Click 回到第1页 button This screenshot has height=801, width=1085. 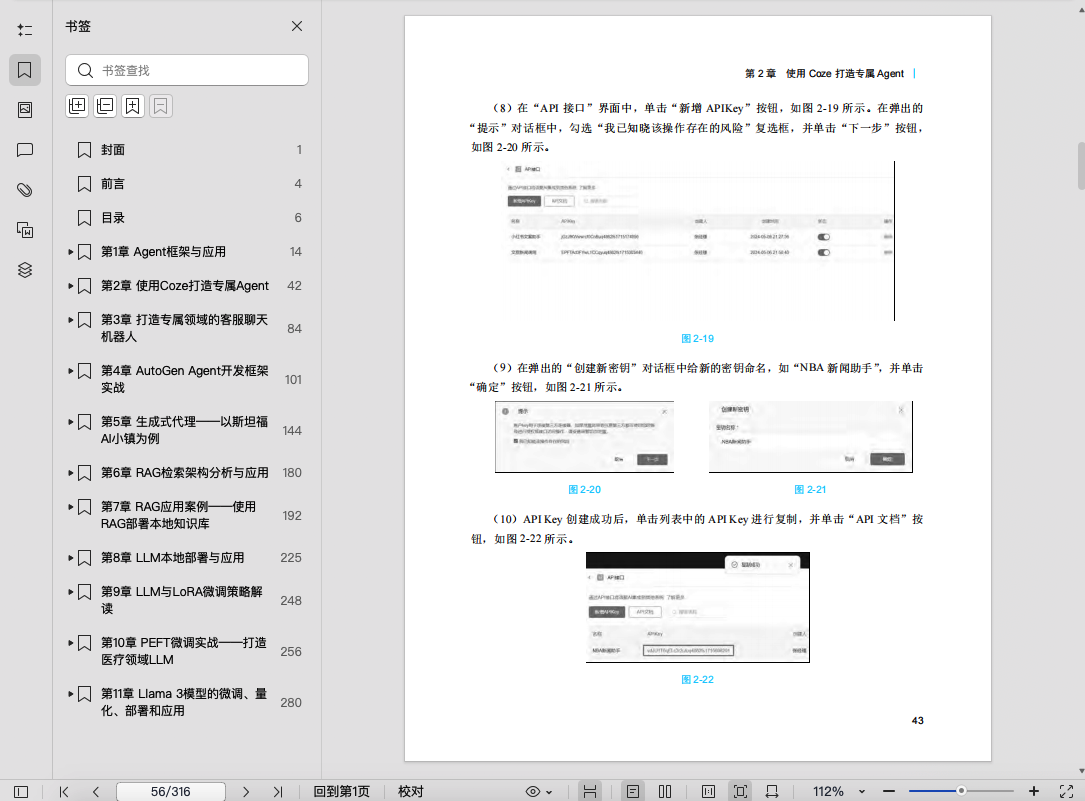[342, 791]
